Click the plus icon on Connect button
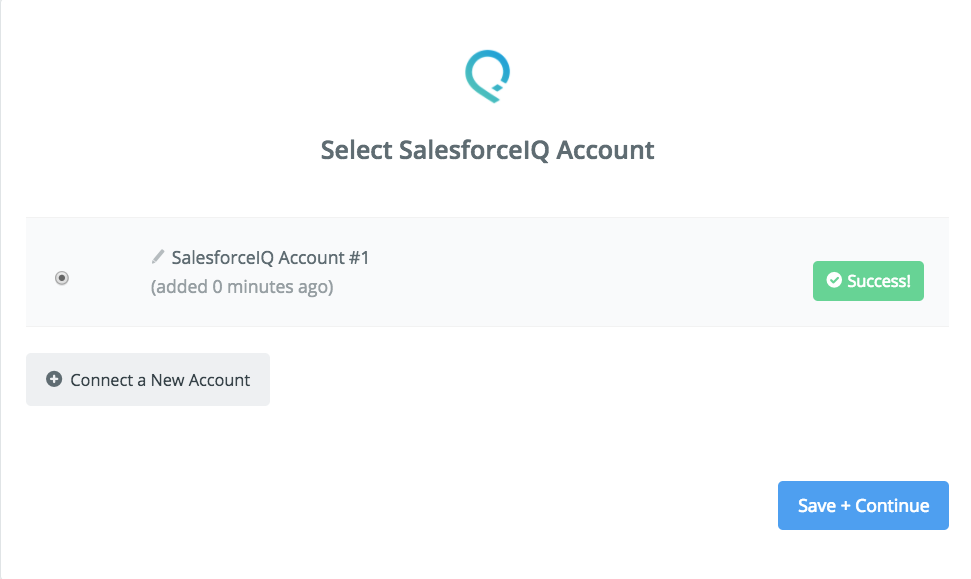 click(54, 379)
